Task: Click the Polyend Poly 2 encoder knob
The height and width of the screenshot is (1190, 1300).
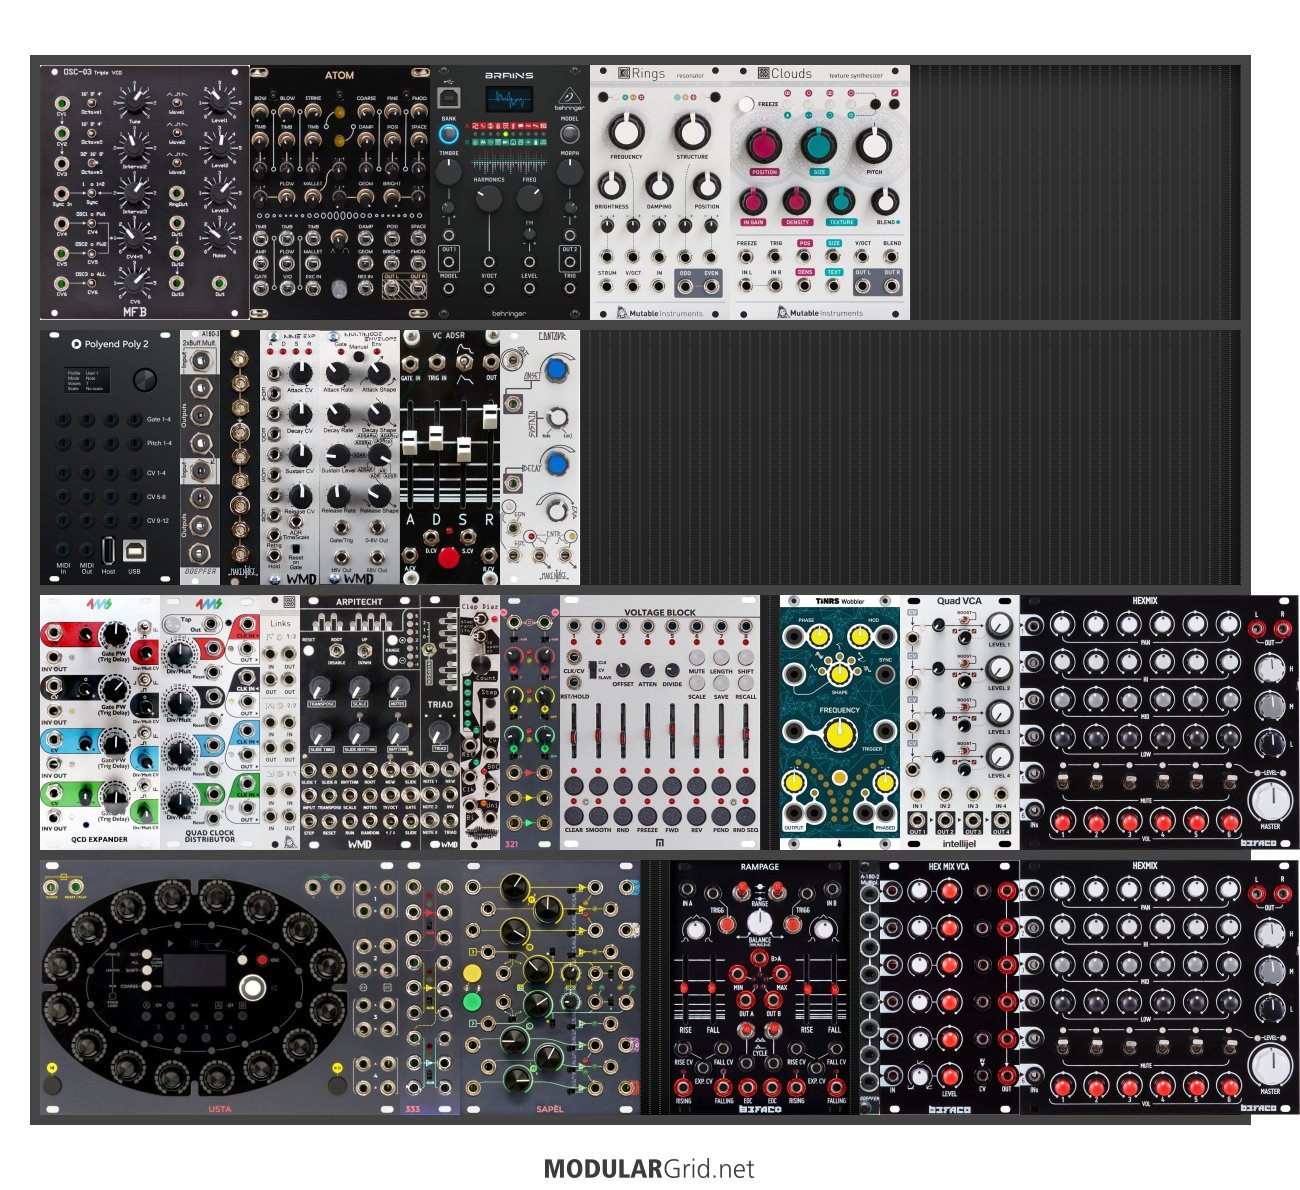Action: pos(145,380)
